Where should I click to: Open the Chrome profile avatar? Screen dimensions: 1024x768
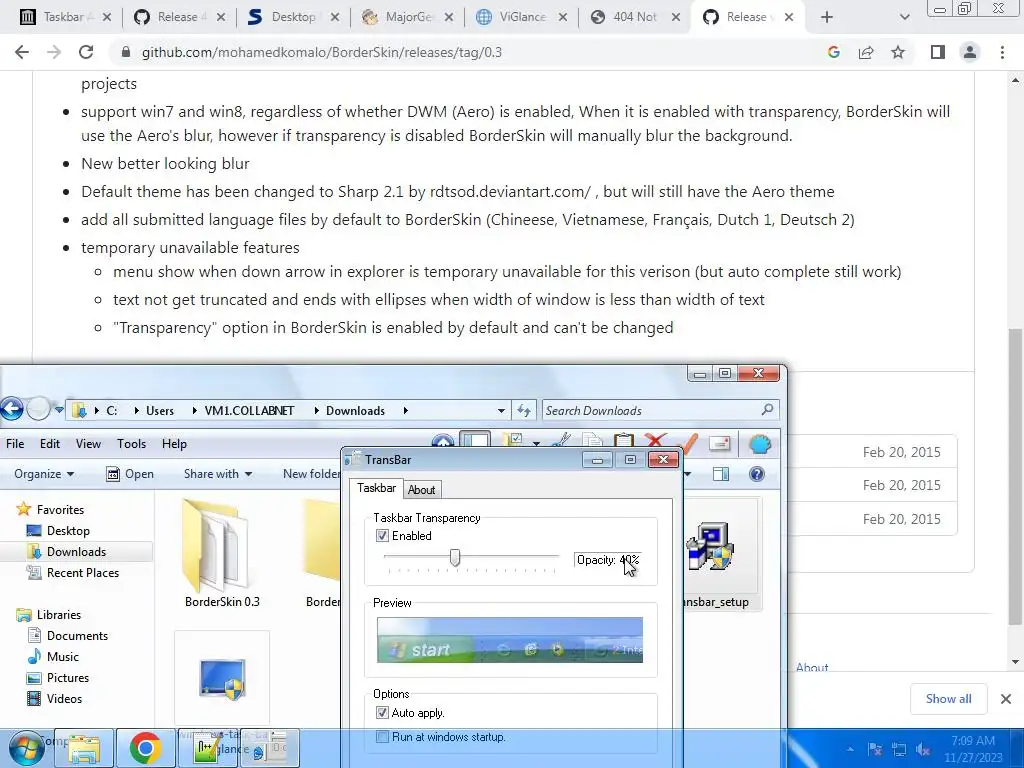pos(970,52)
